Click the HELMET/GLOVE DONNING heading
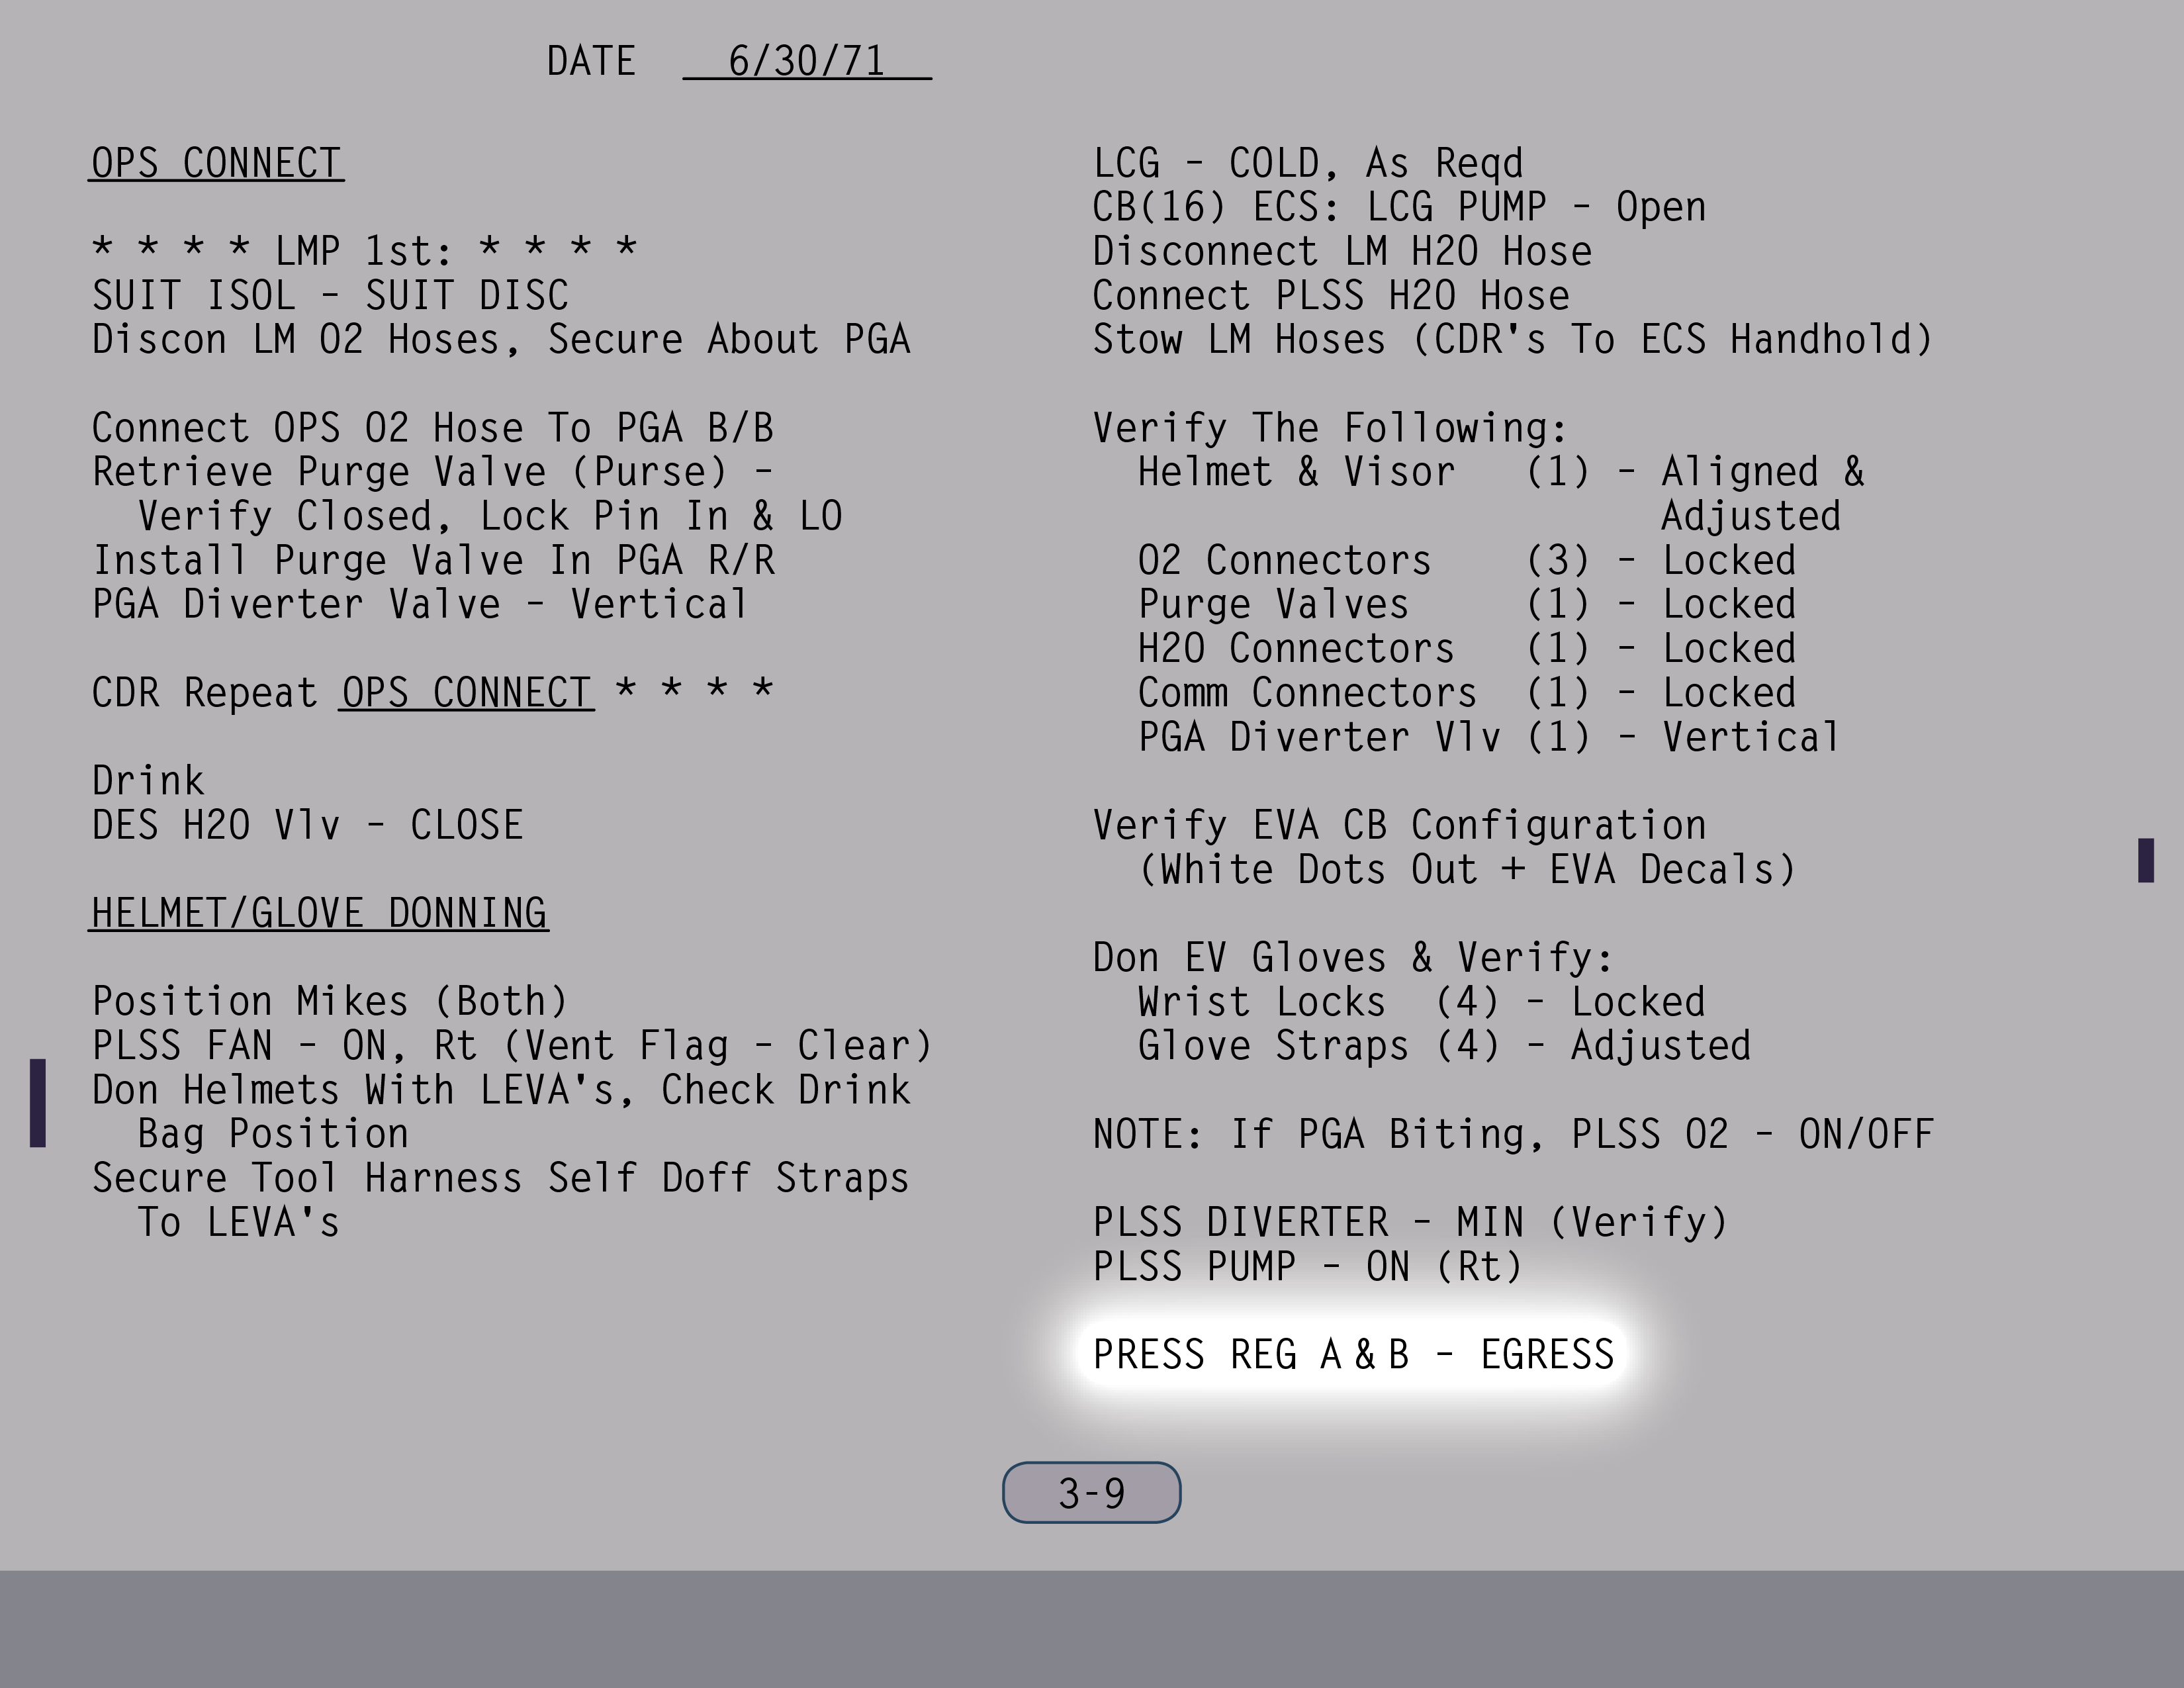2184x1688 pixels. [318, 913]
